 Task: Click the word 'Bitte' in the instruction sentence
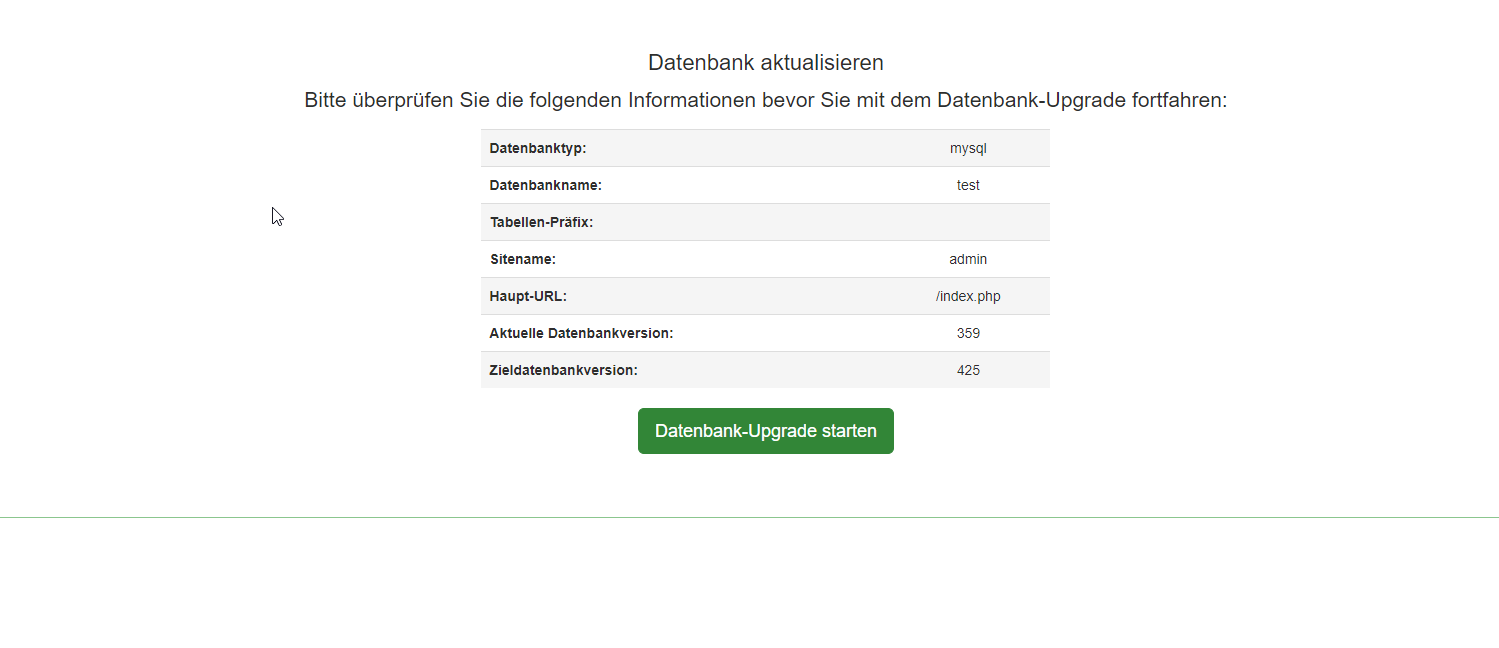point(325,100)
